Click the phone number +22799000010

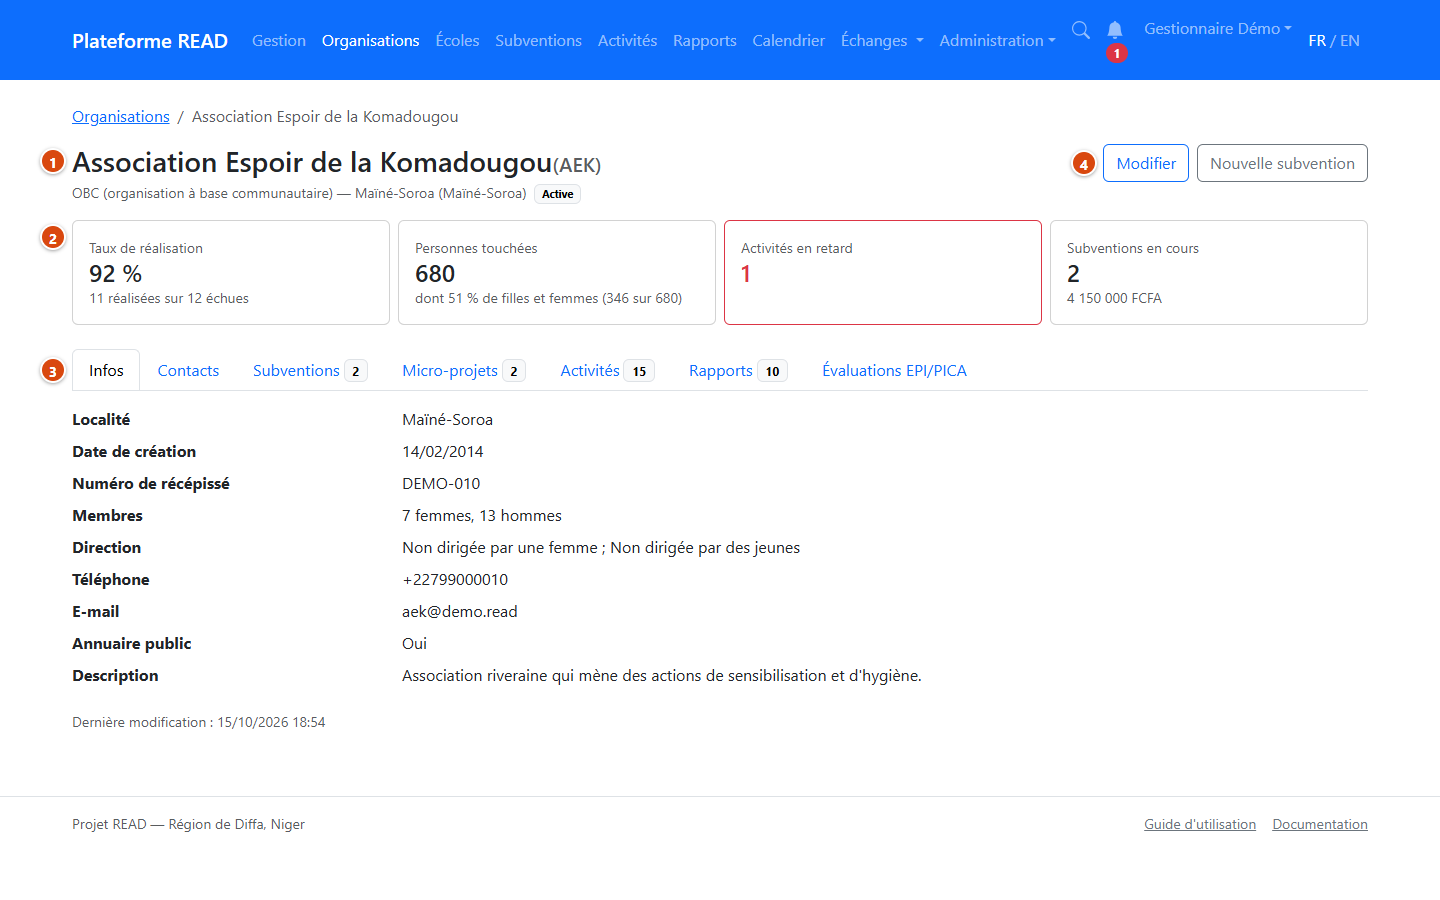(455, 579)
